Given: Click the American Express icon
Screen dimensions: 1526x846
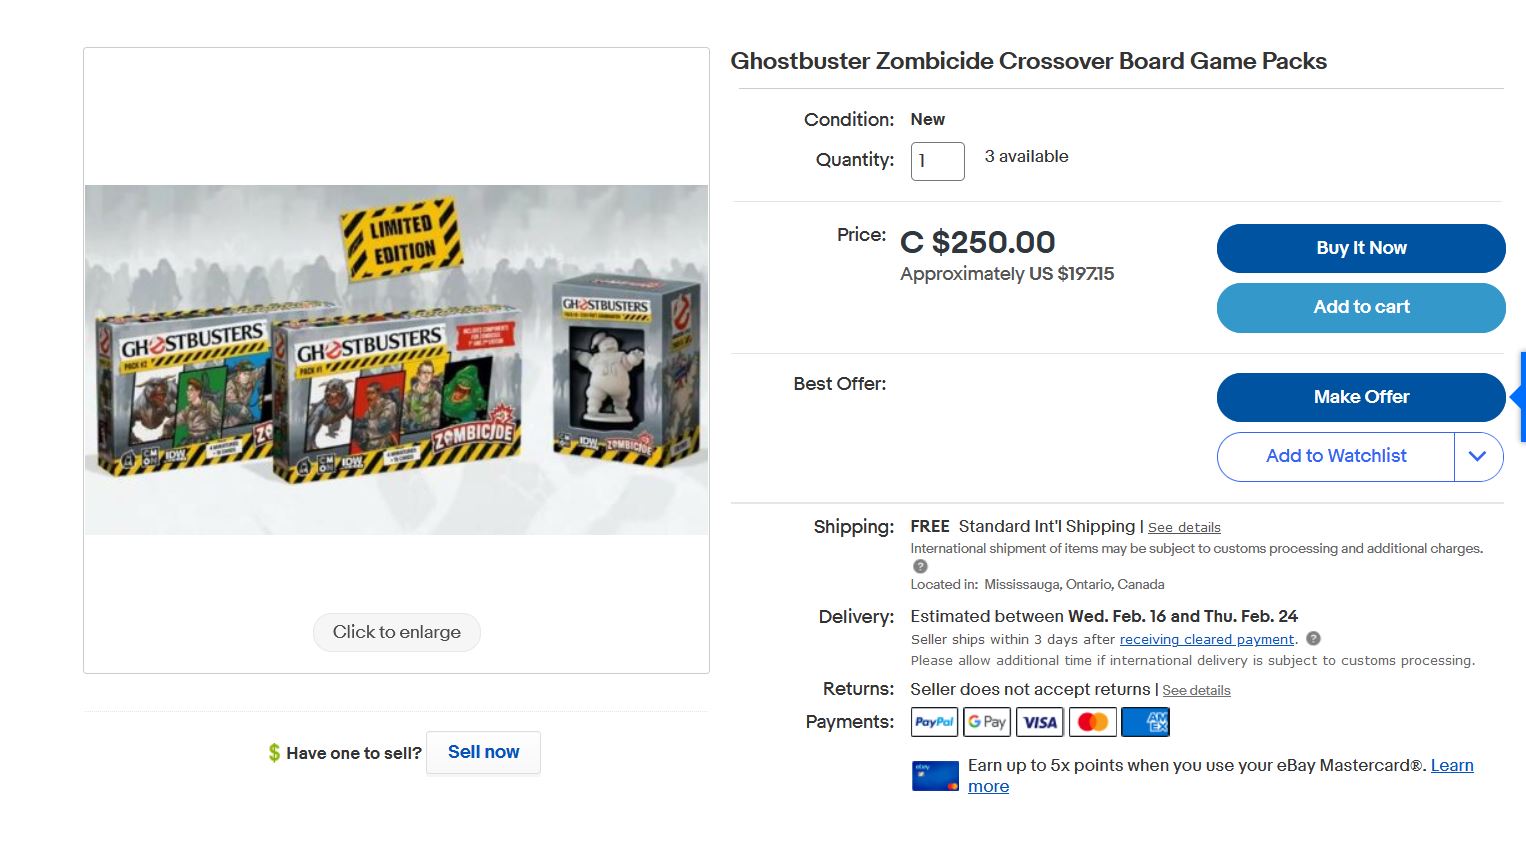Looking at the screenshot, I should coord(1146,722).
